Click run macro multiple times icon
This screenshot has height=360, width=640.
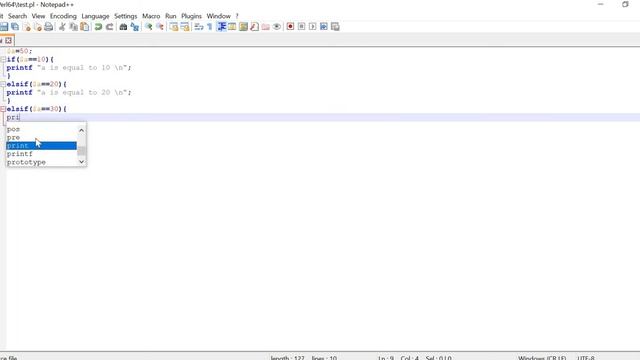point(324,27)
